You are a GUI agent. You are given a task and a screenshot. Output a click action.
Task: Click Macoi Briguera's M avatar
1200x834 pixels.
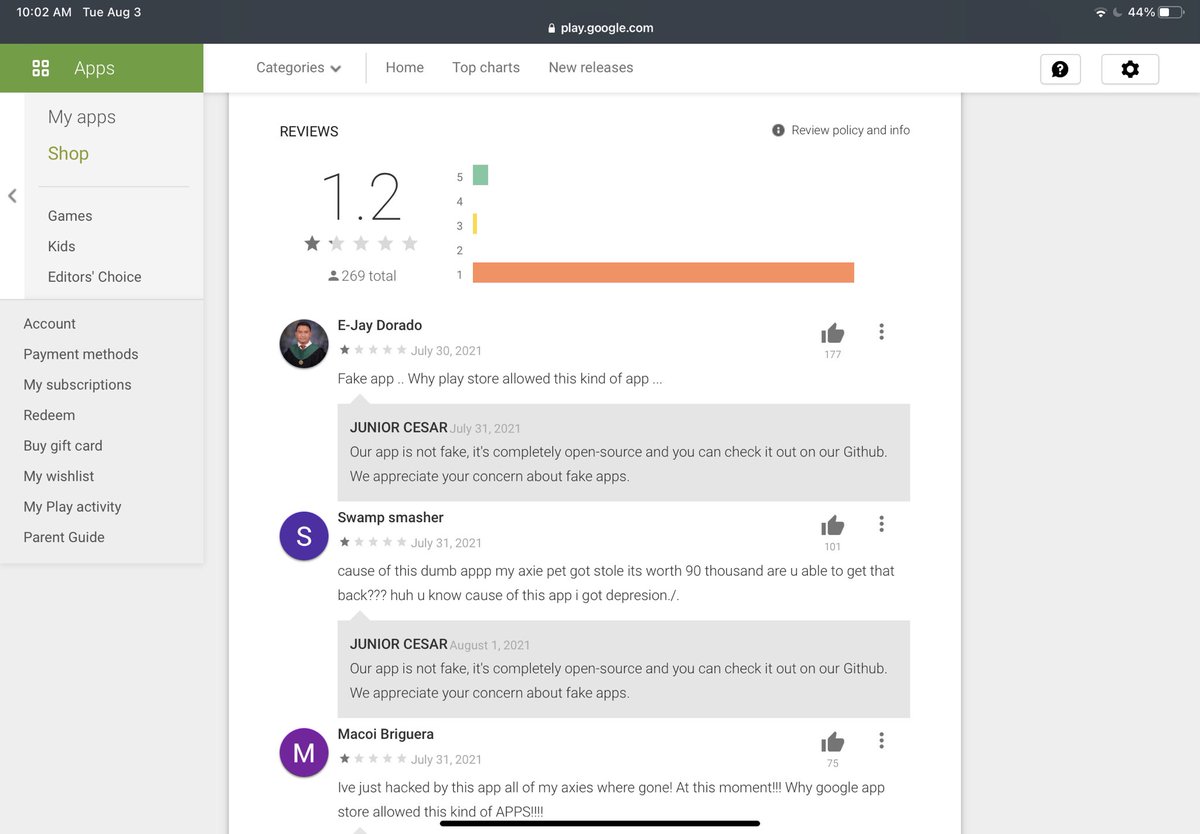304,753
